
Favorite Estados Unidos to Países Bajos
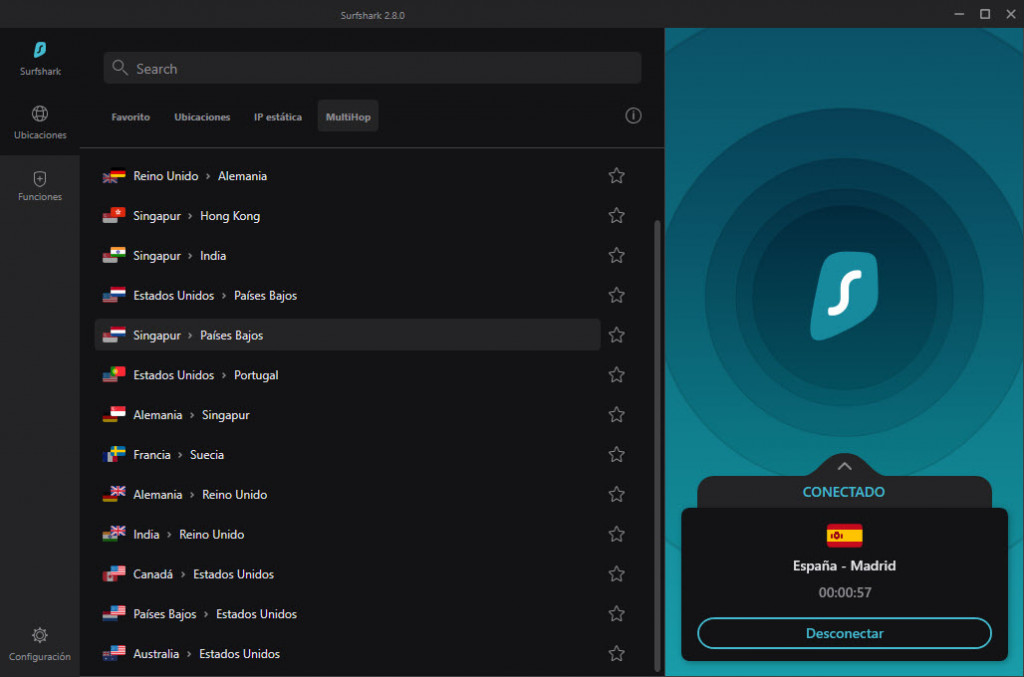coord(616,295)
